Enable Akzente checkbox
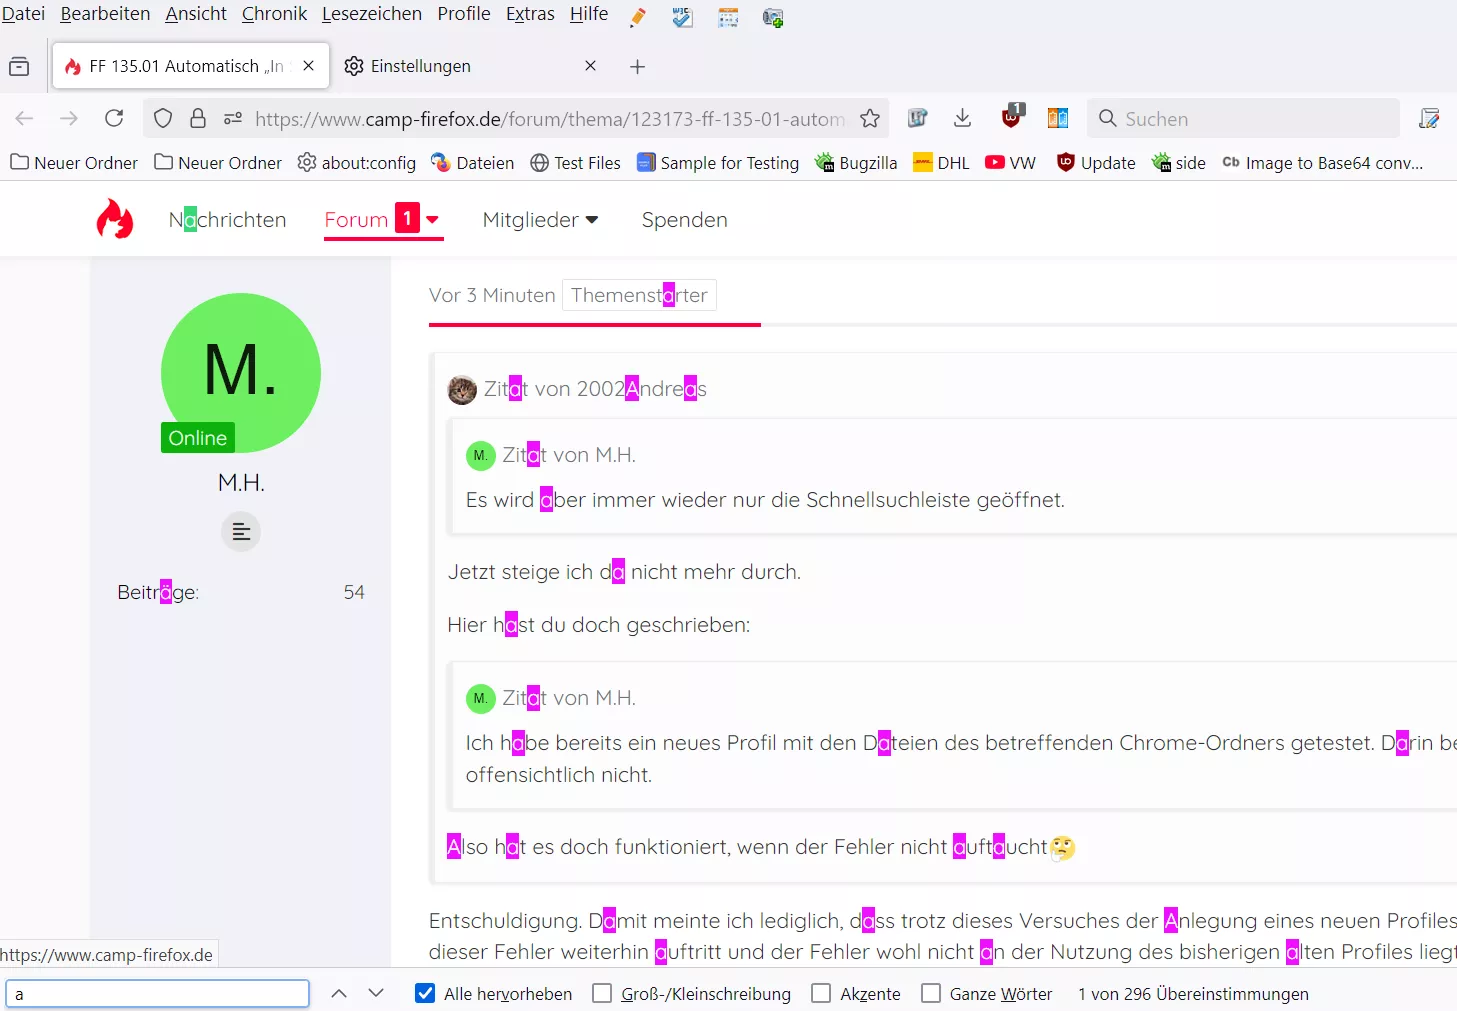Viewport: 1457px width, 1011px height. [821, 993]
